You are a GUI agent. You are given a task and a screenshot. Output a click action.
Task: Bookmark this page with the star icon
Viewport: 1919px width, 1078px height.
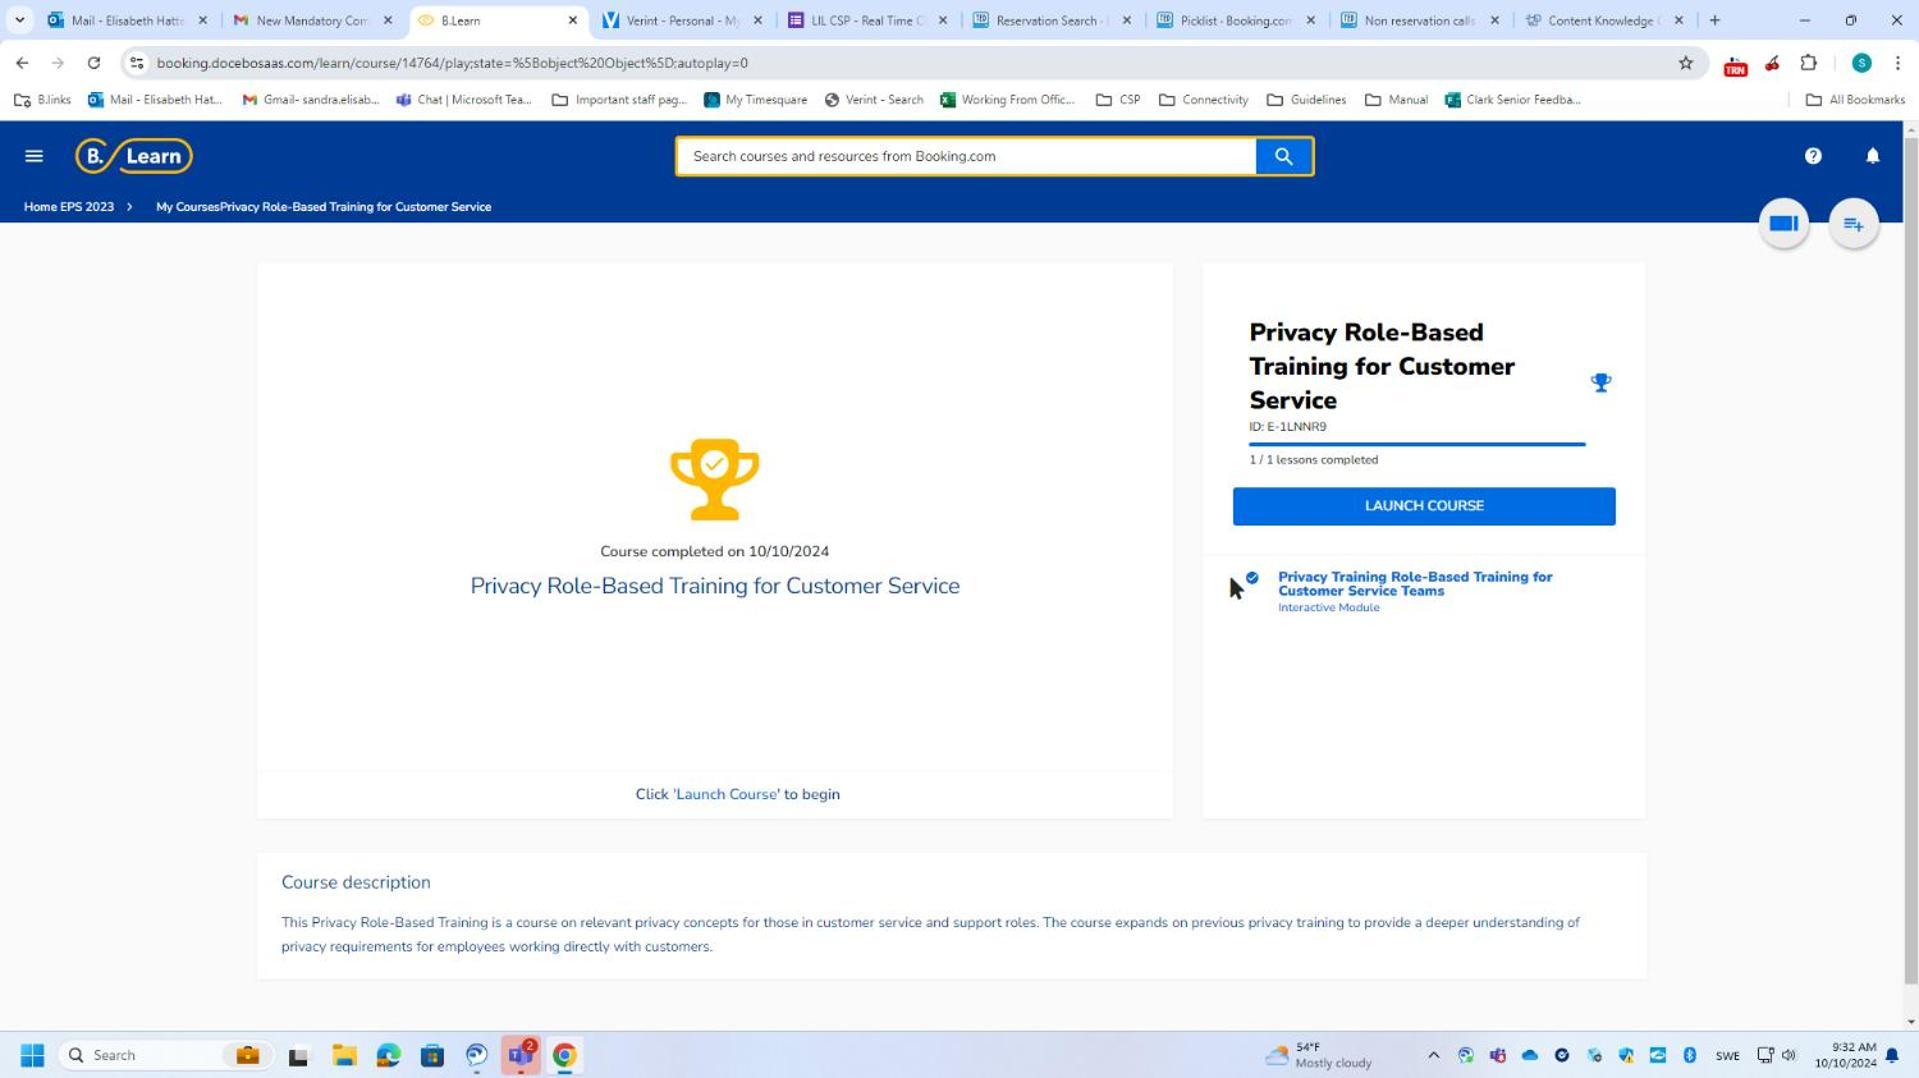(1686, 63)
